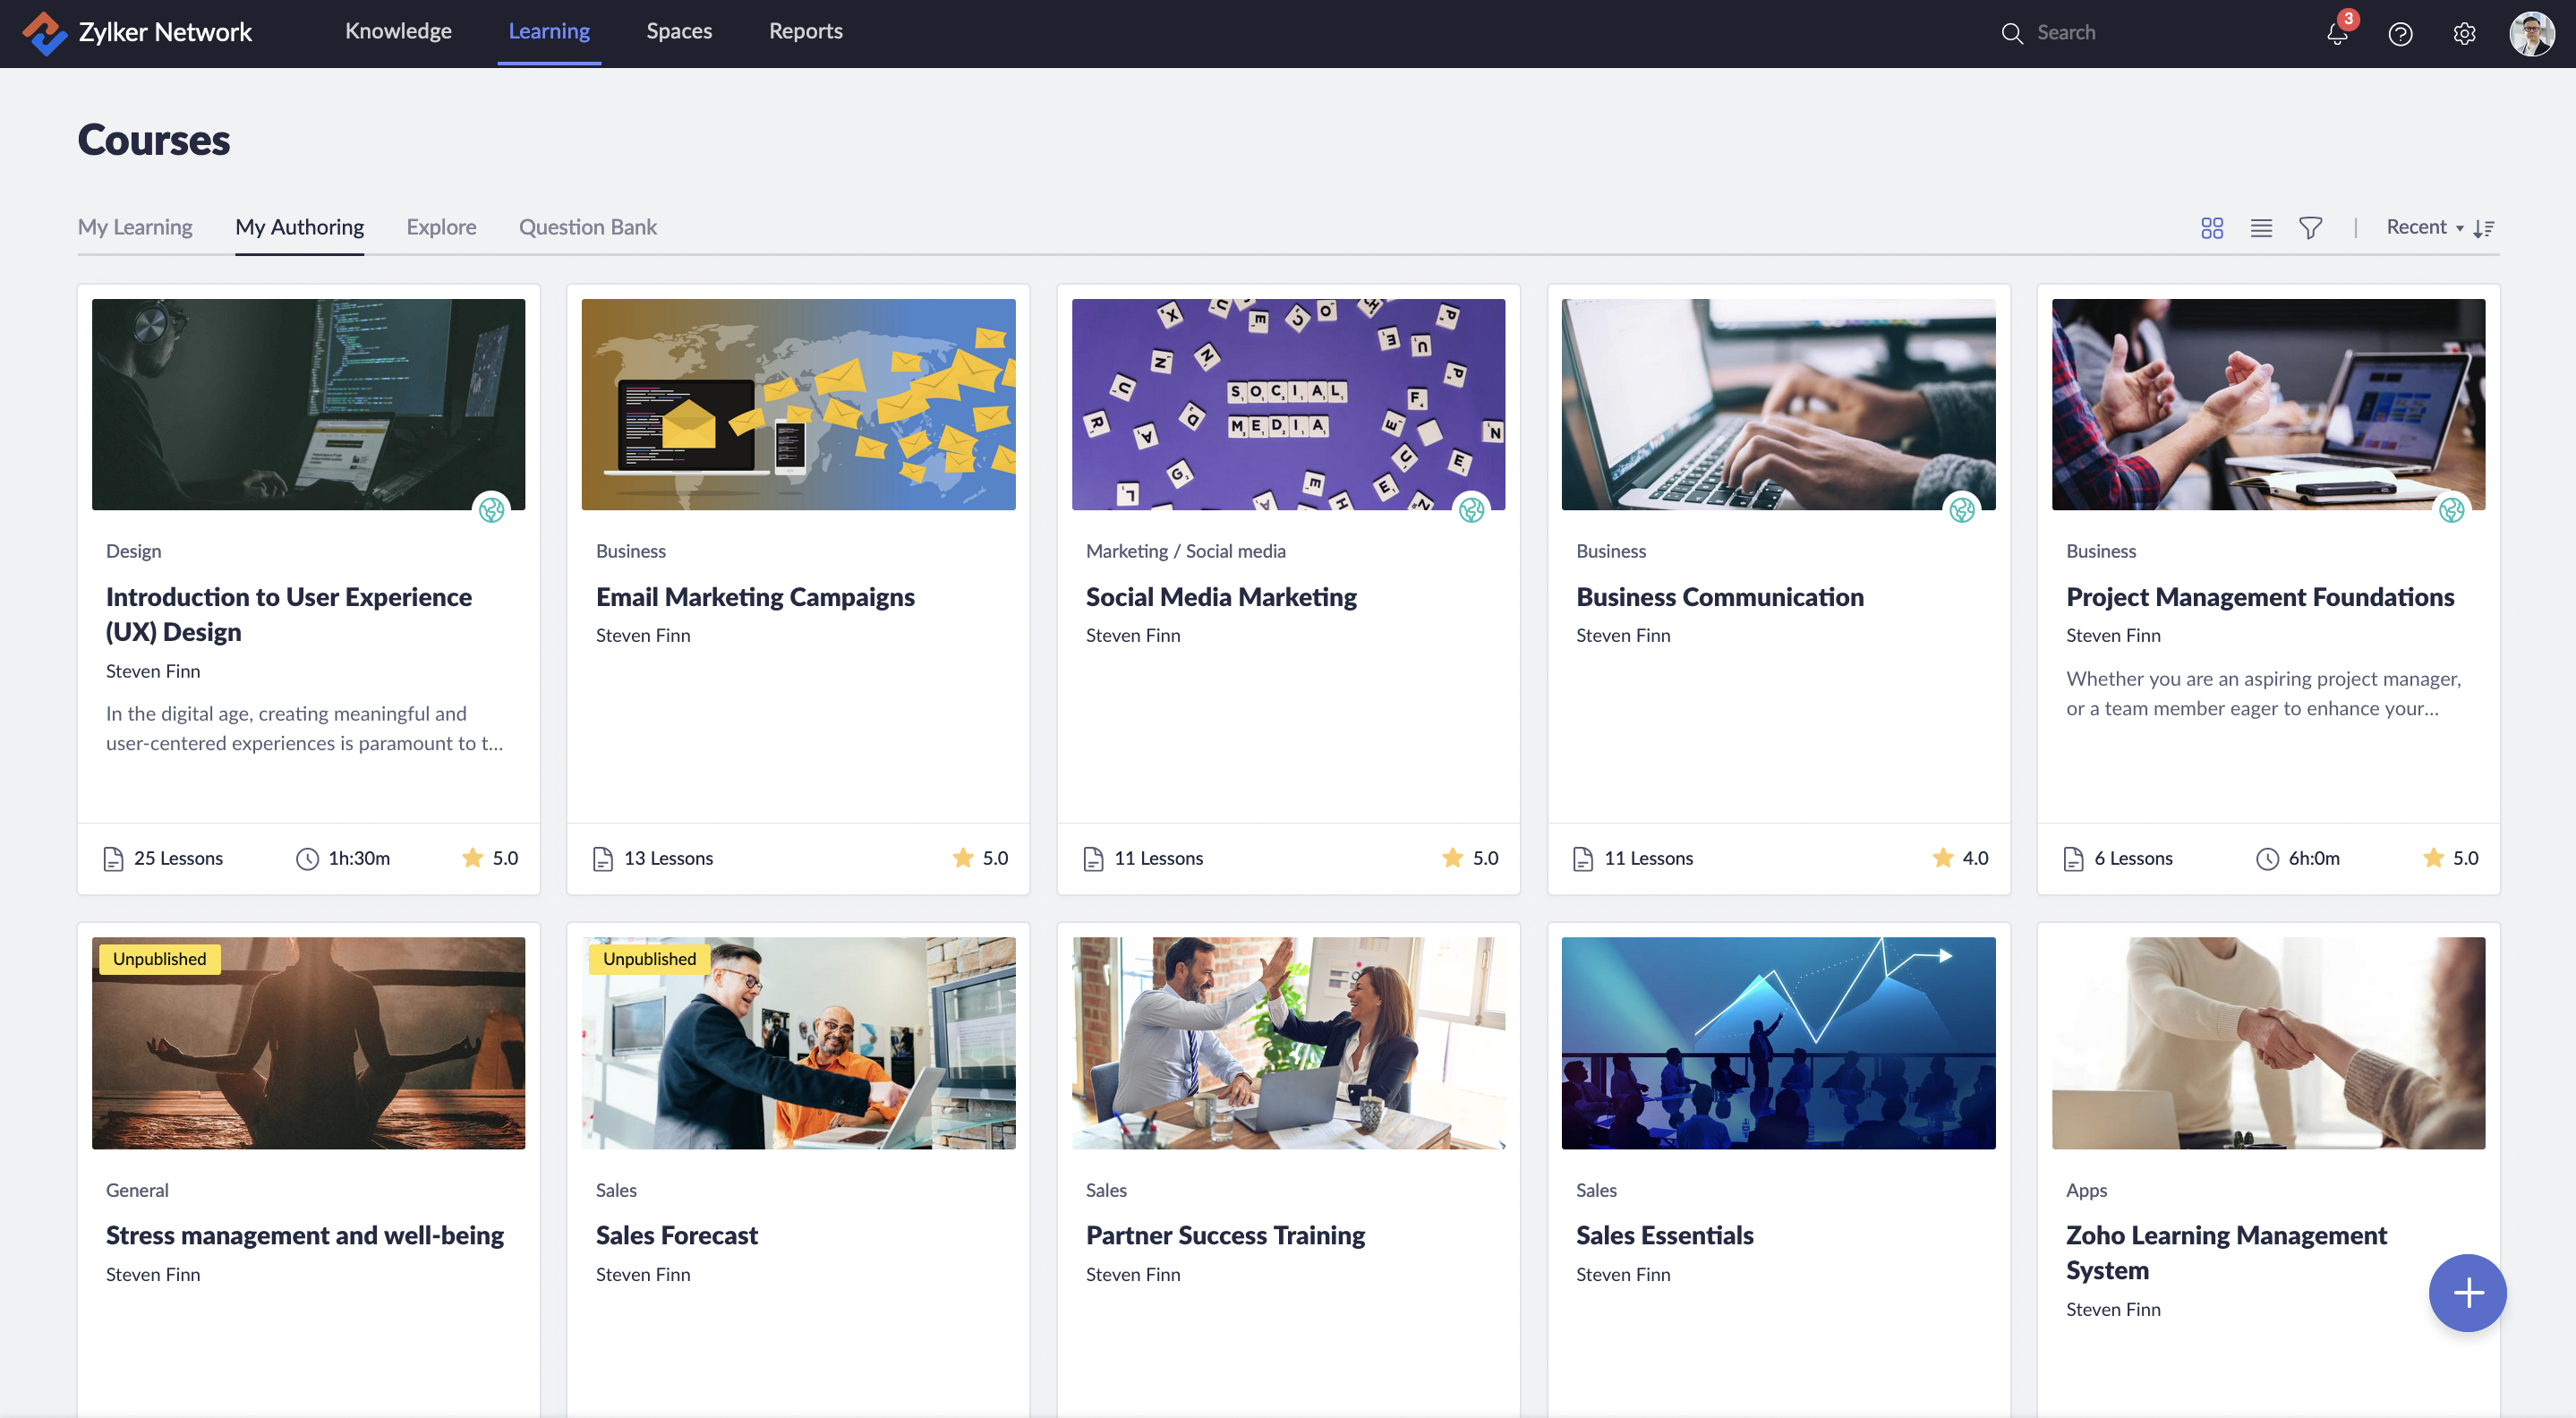Open the notifications bell icon

[x=2336, y=34]
